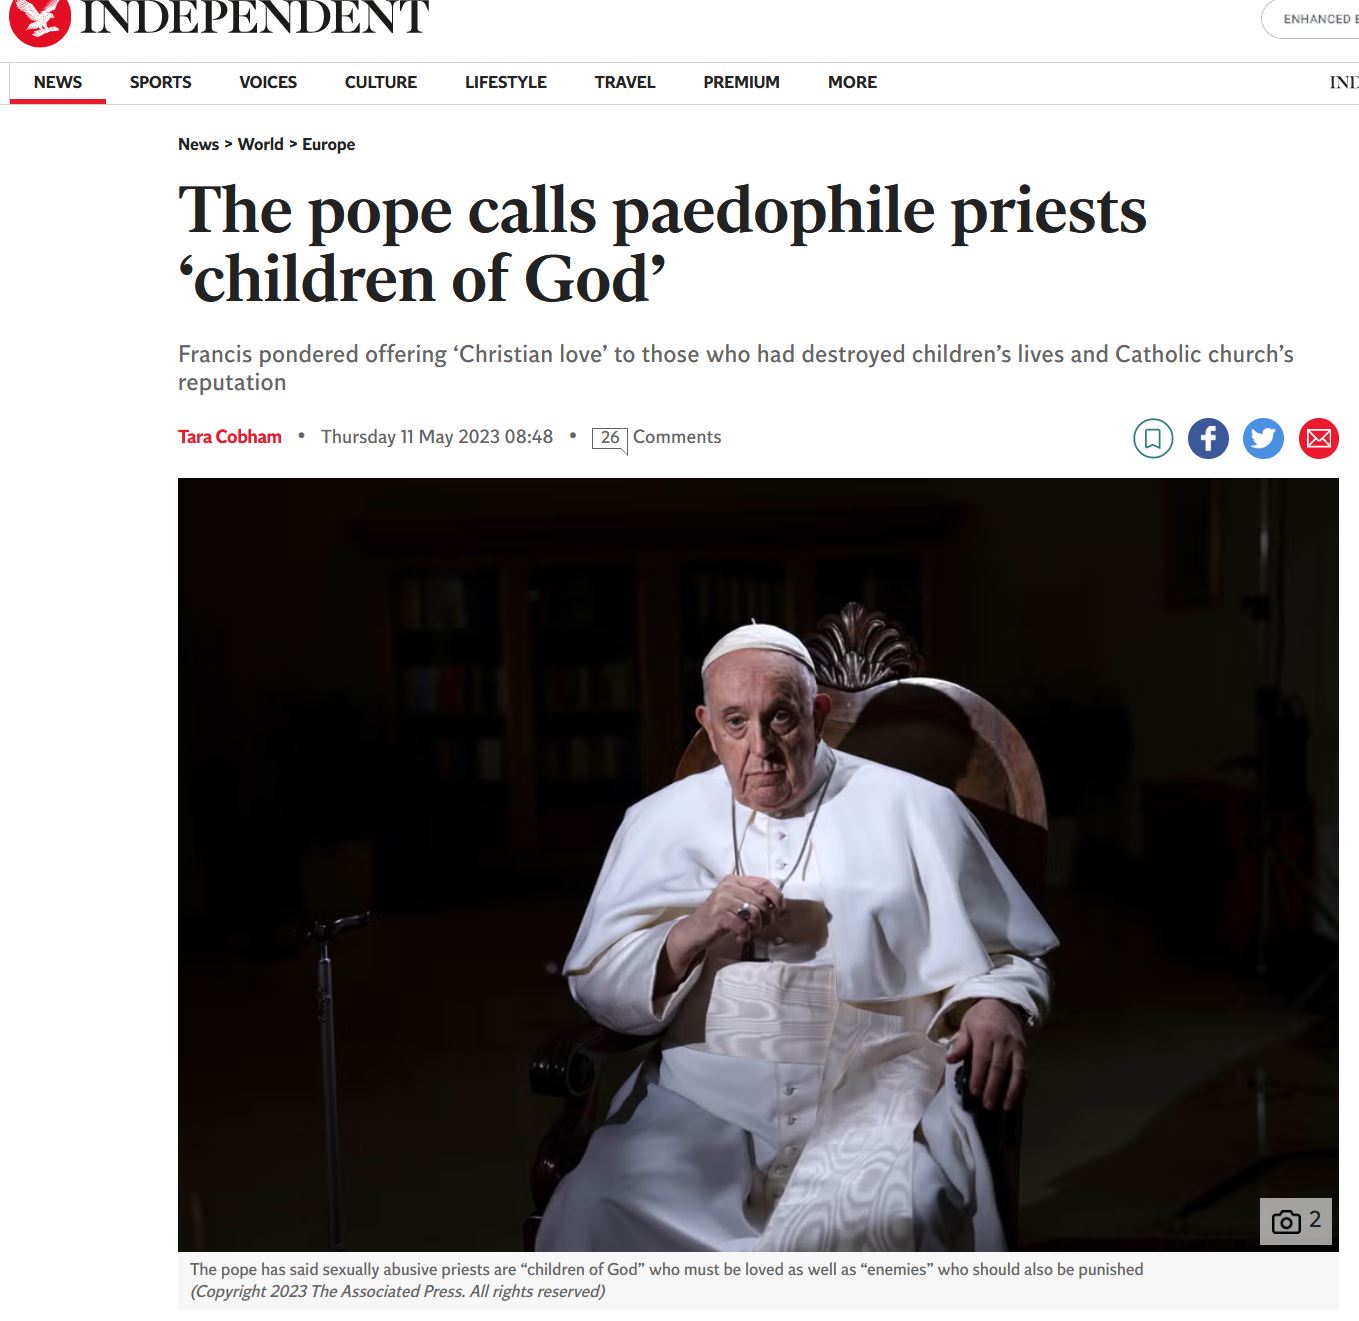Expand the More menu
This screenshot has width=1359, height=1321.
tap(852, 82)
